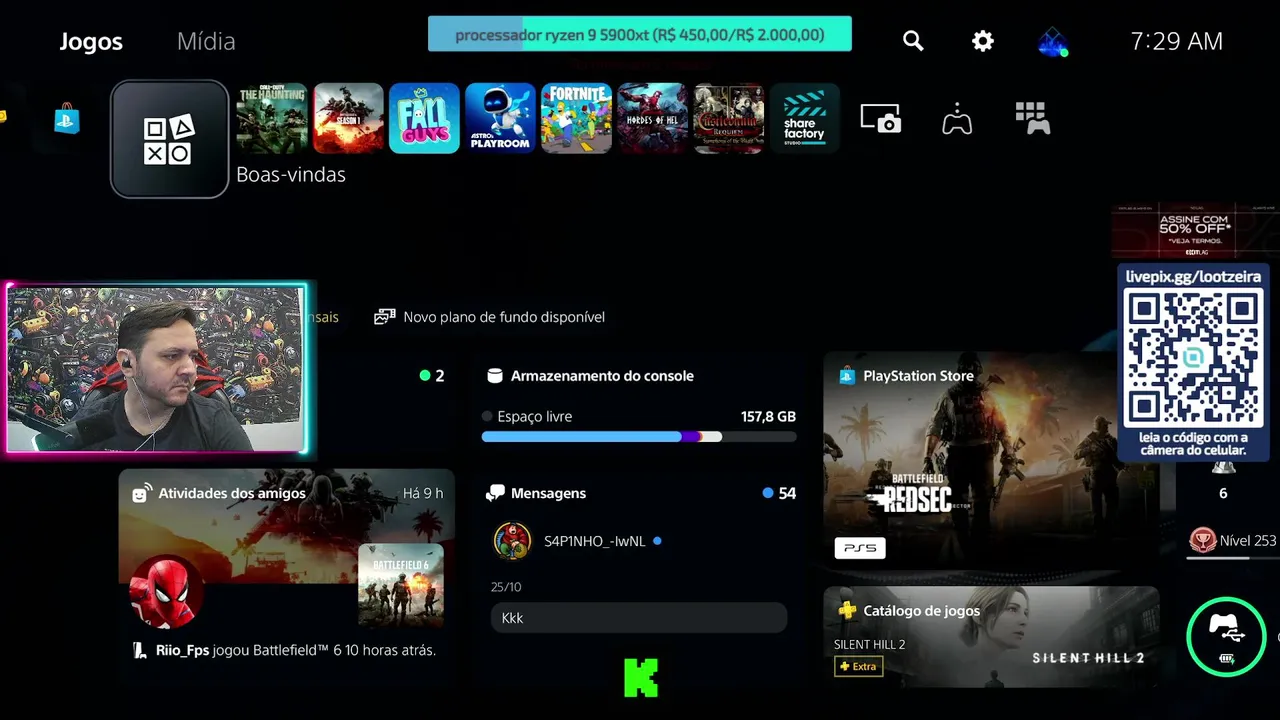The height and width of the screenshot is (720, 1280).
Task: Click the 7:29 AM clock
Action: pos(1176,41)
